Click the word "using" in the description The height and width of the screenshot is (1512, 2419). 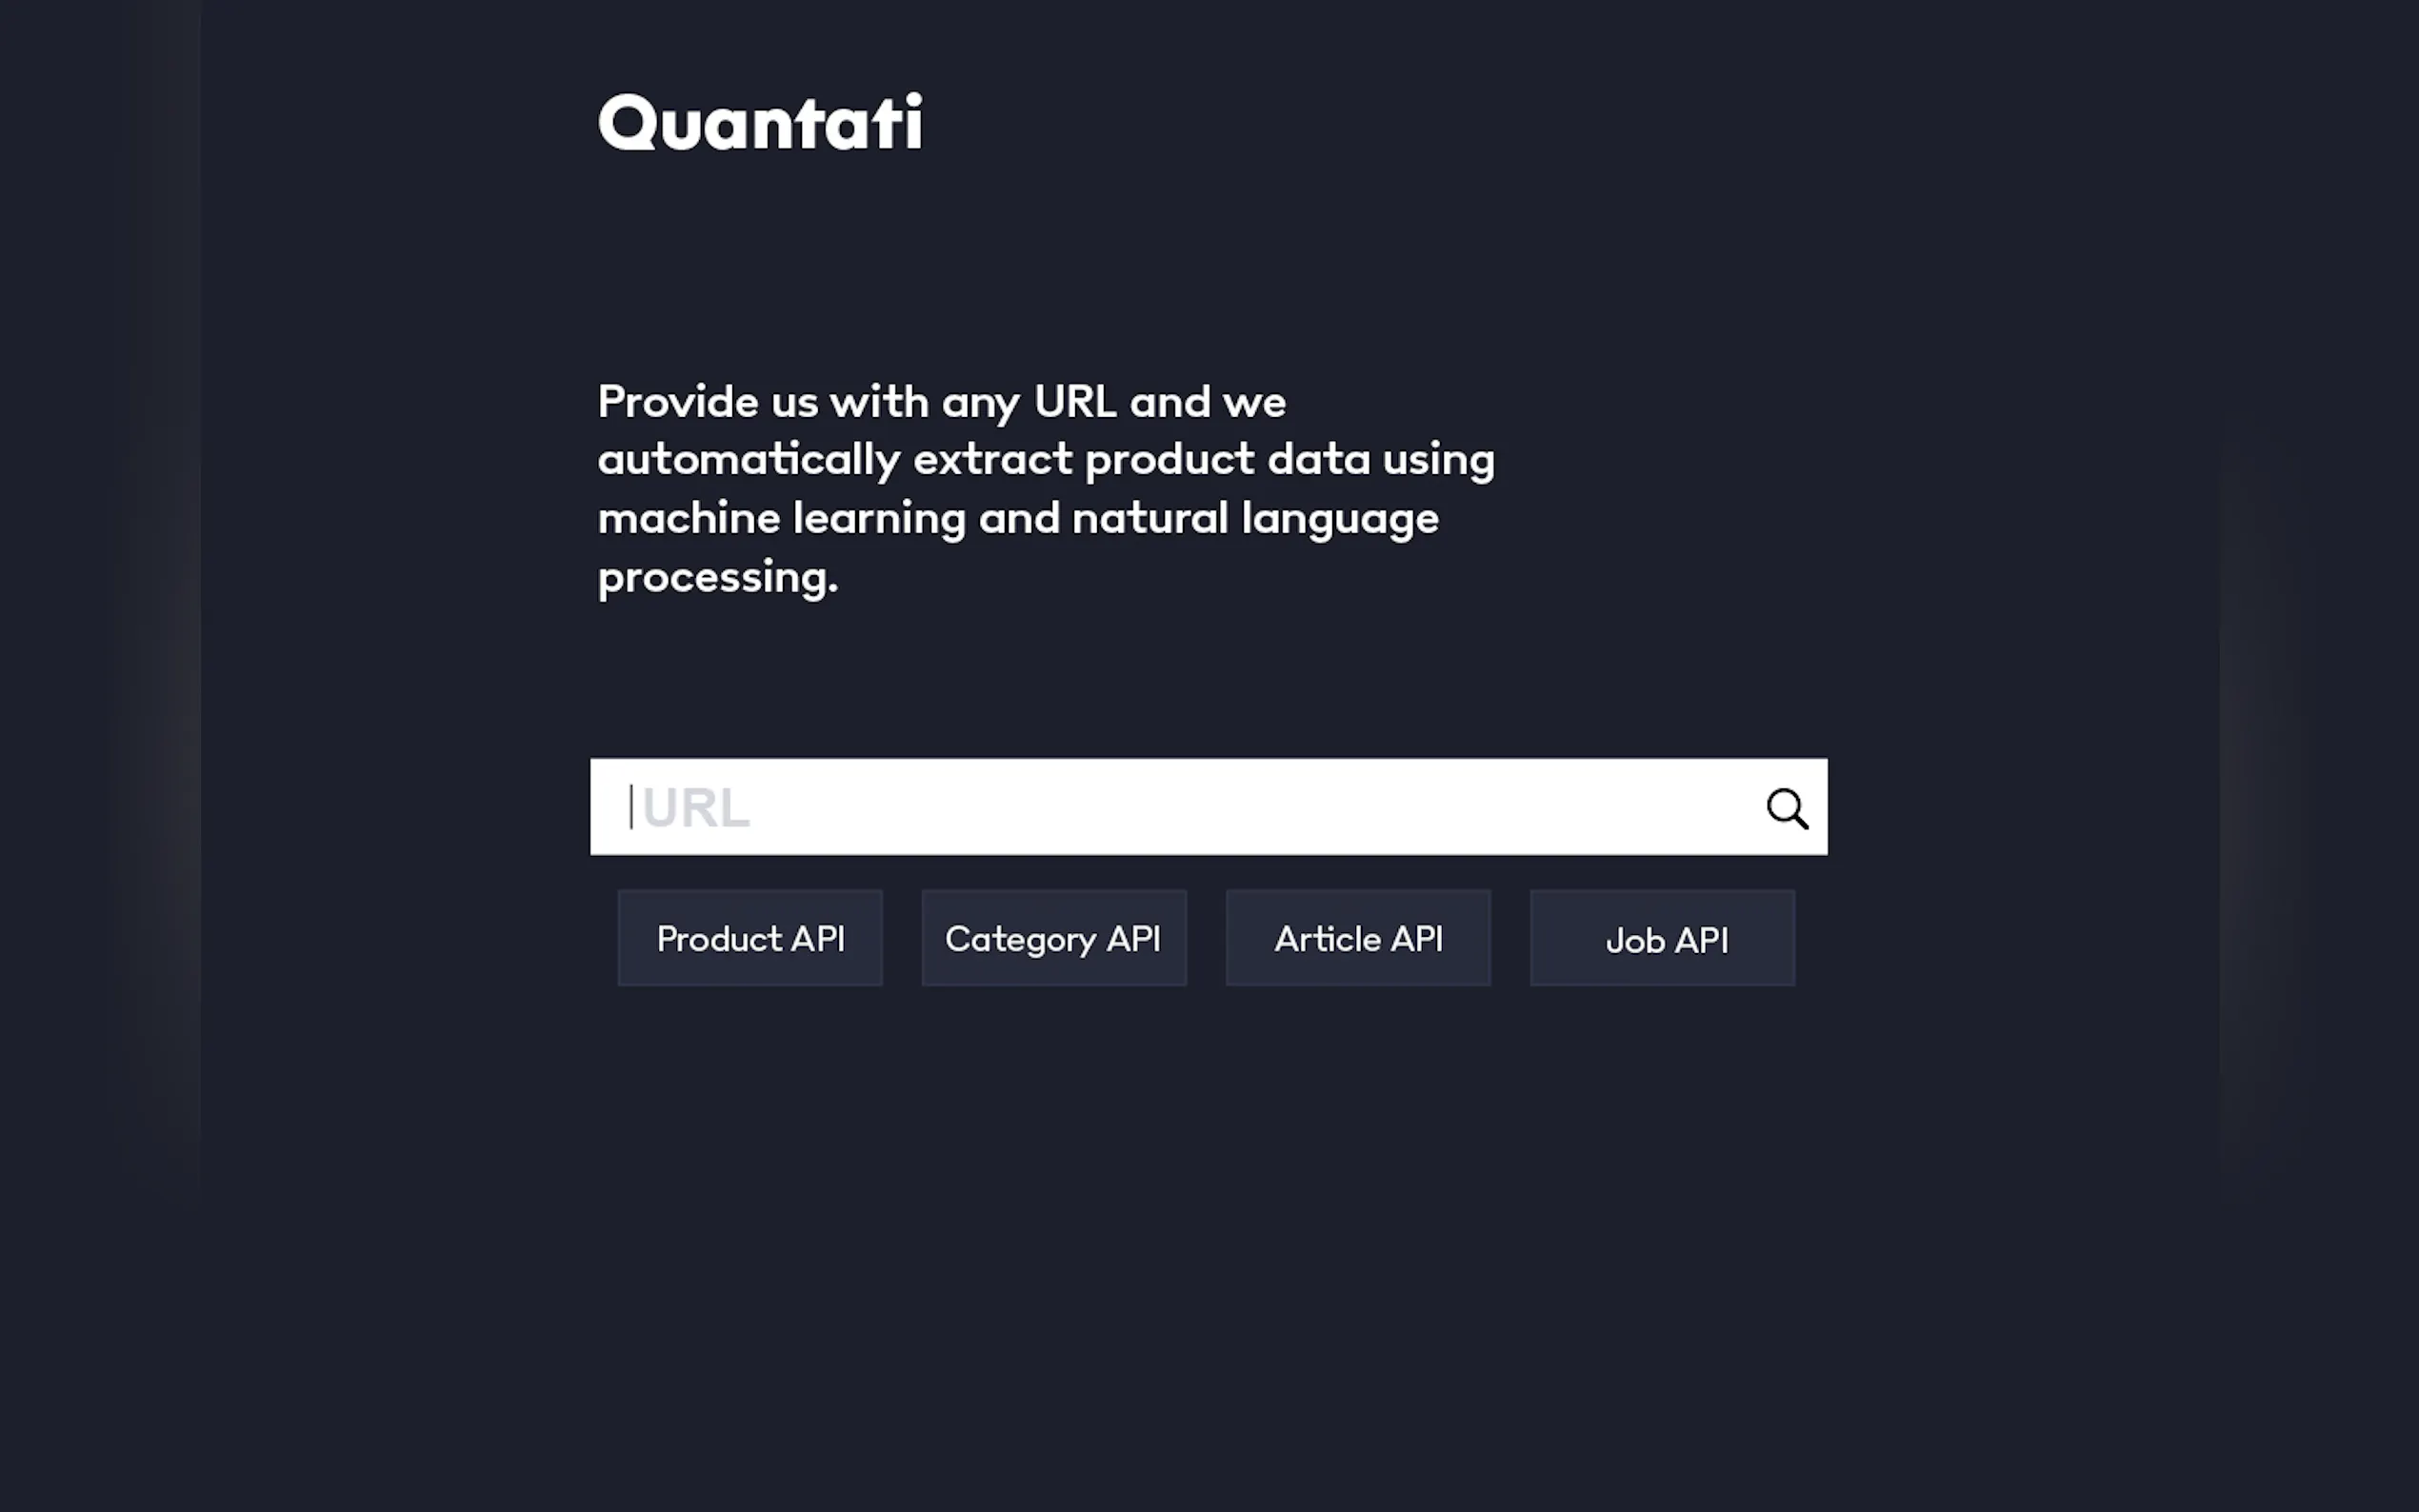(x=1438, y=462)
